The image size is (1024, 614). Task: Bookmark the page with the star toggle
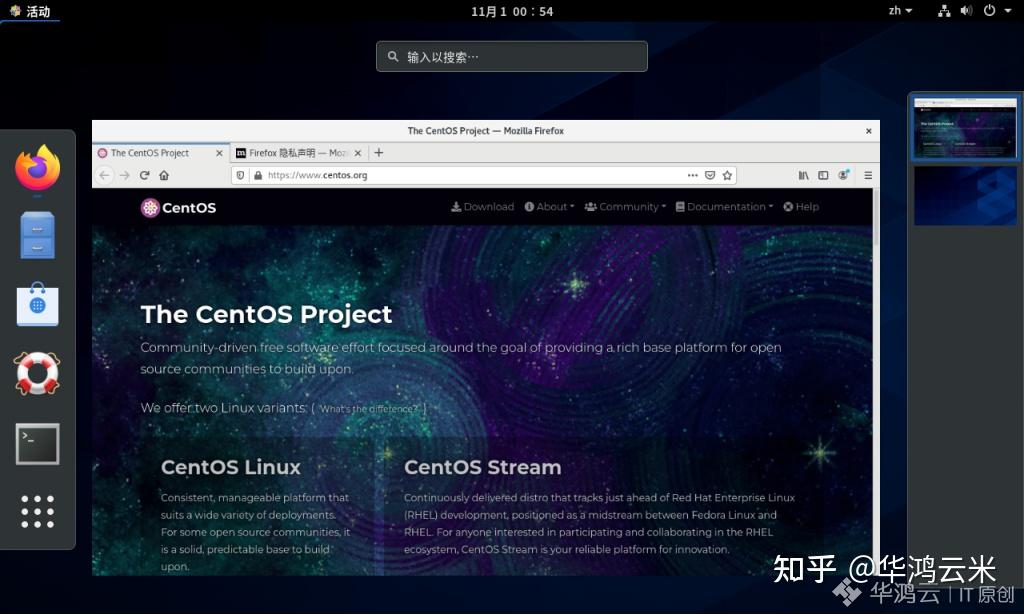pos(727,175)
